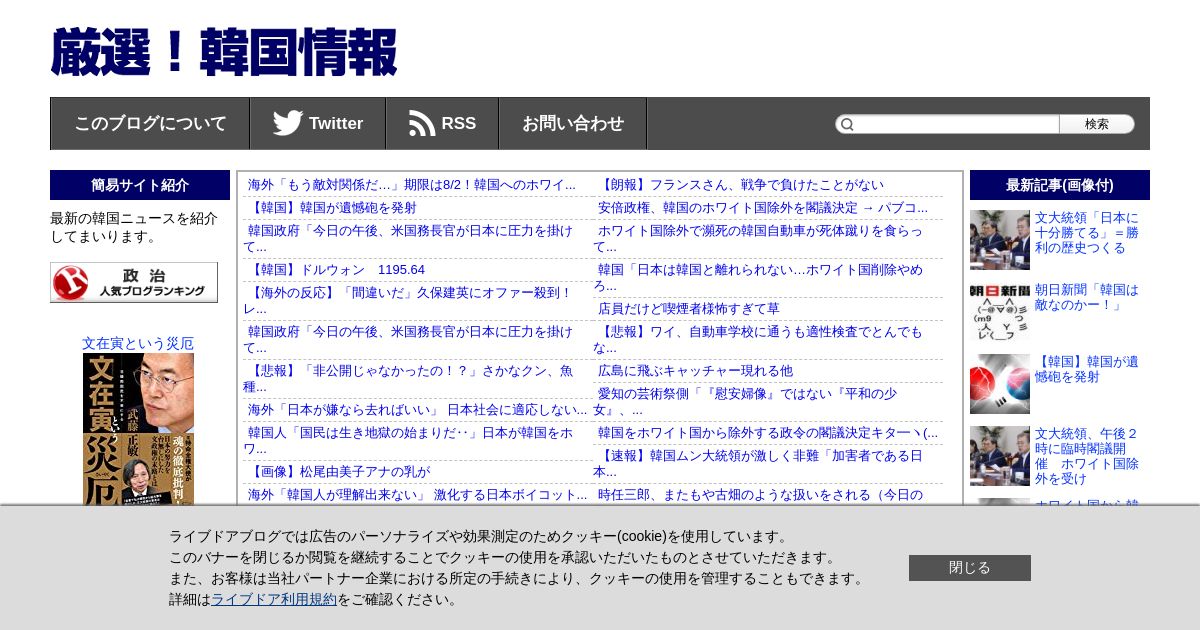Open headline 店員だけど喫煙者様怖すぎて草

click(689, 309)
